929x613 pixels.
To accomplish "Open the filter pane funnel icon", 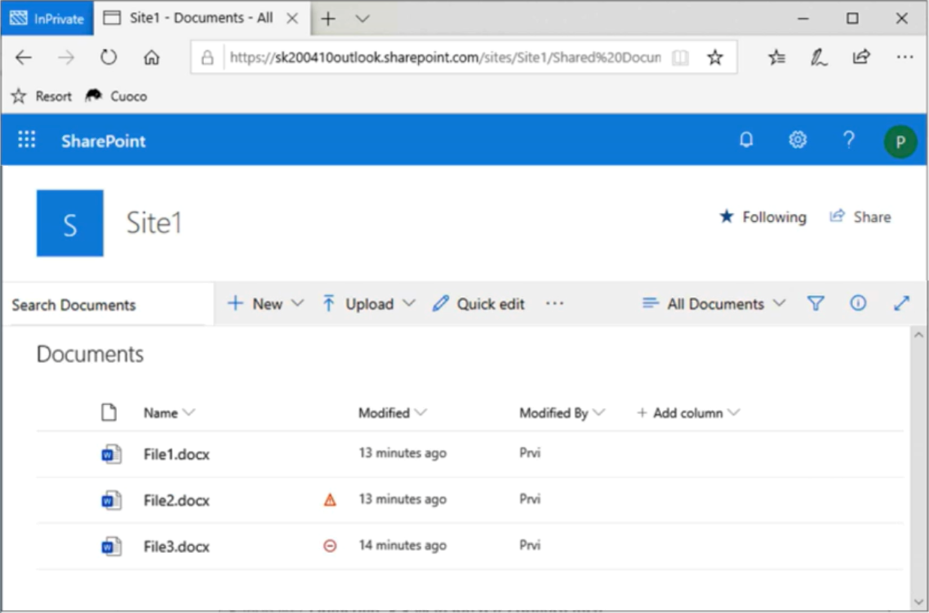I will coord(816,304).
